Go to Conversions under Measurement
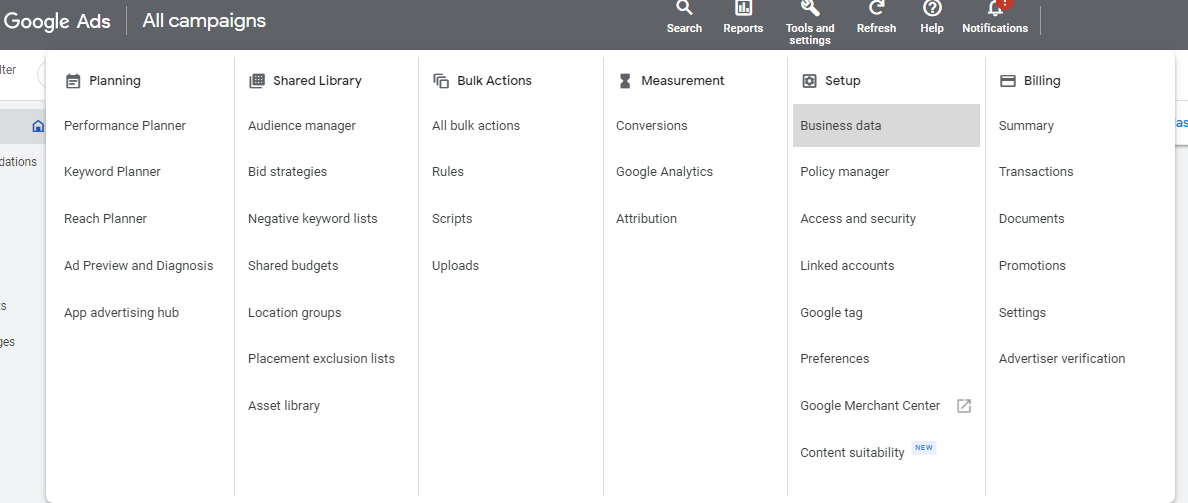The image size is (1188, 503). (652, 126)
